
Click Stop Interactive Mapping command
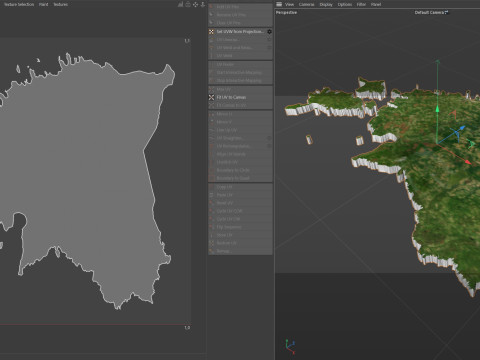pyautogui.click(x=240, y=80)
